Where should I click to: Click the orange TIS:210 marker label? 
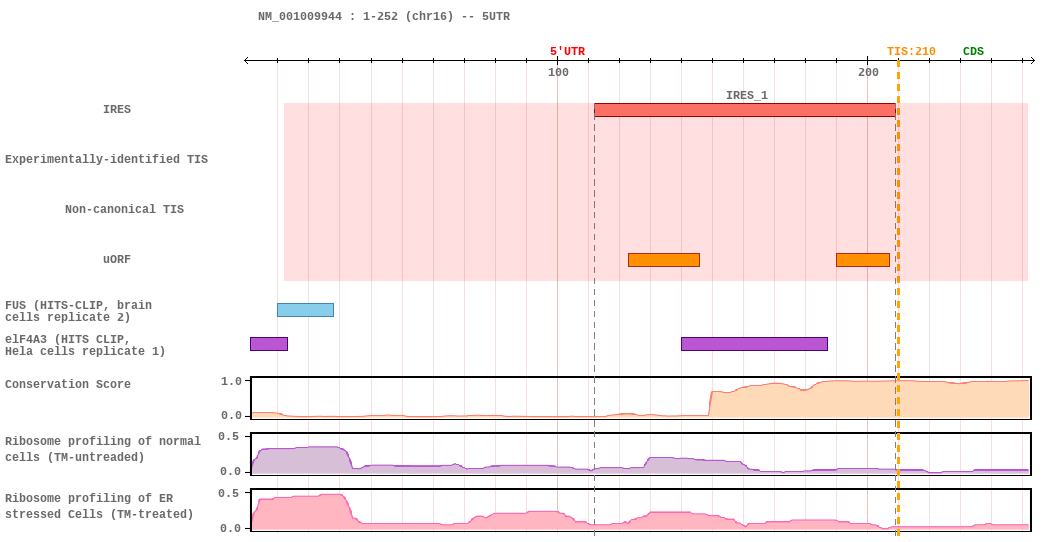911,52
